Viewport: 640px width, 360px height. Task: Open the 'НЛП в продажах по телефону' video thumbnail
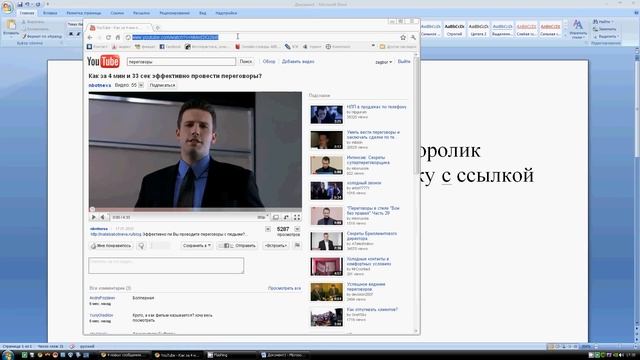(x=326, y=115)
